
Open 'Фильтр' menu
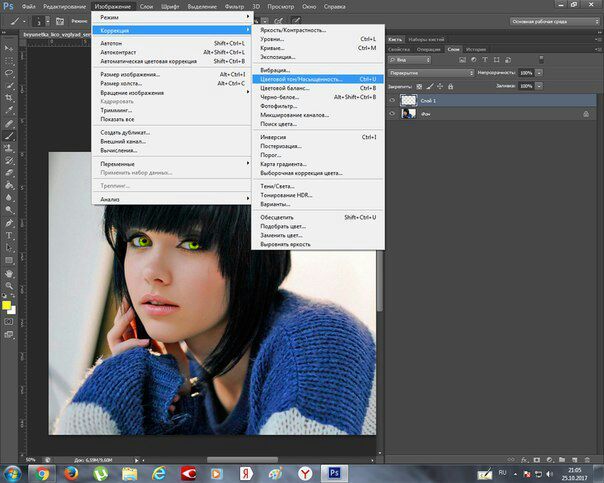234,7
